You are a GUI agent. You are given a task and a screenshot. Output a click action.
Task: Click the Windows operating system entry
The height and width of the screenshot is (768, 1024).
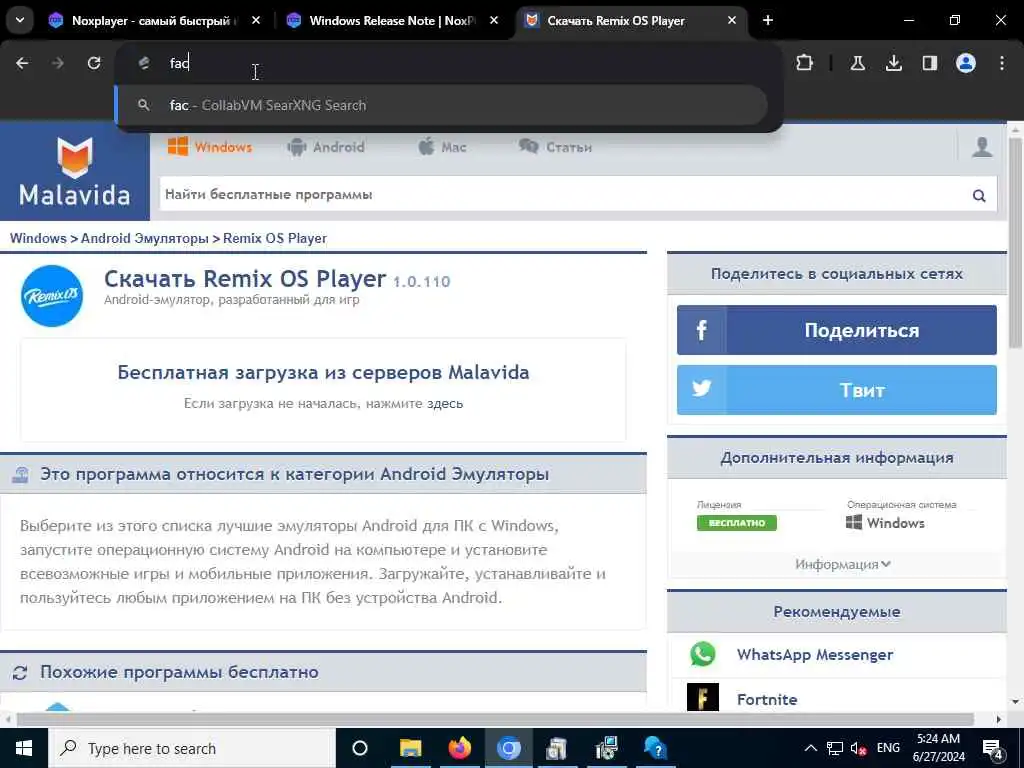click(x=886, y=522)
